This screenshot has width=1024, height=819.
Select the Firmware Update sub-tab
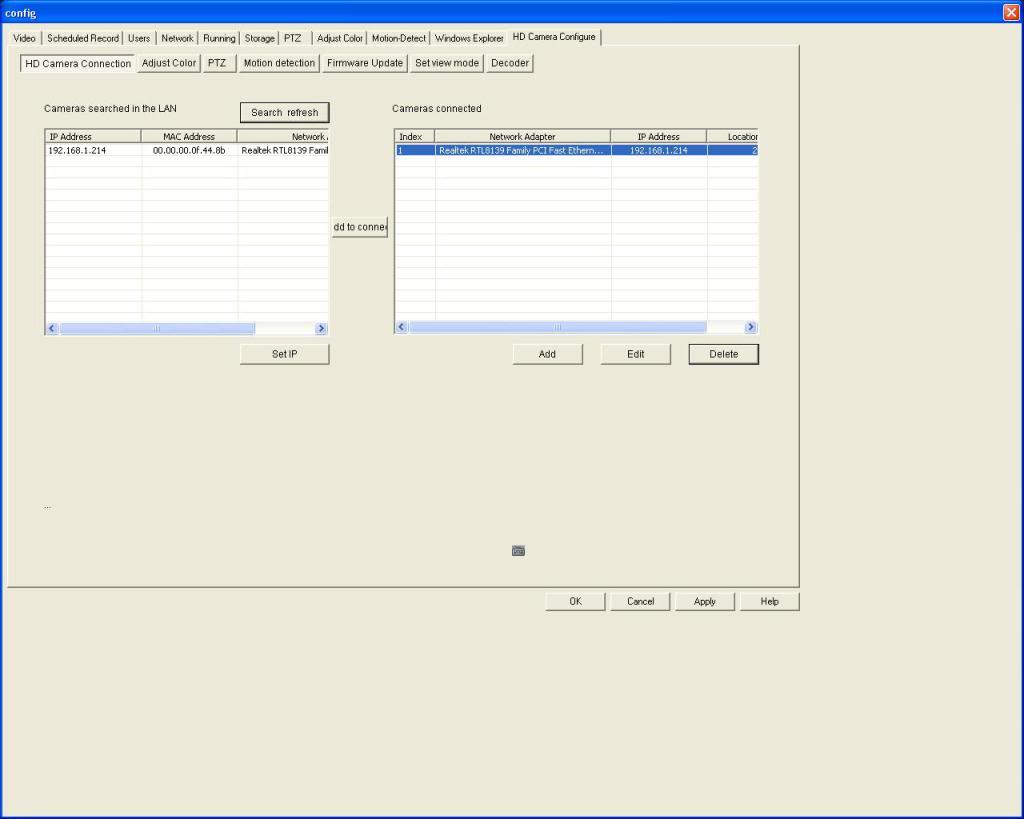click(365, 63)
